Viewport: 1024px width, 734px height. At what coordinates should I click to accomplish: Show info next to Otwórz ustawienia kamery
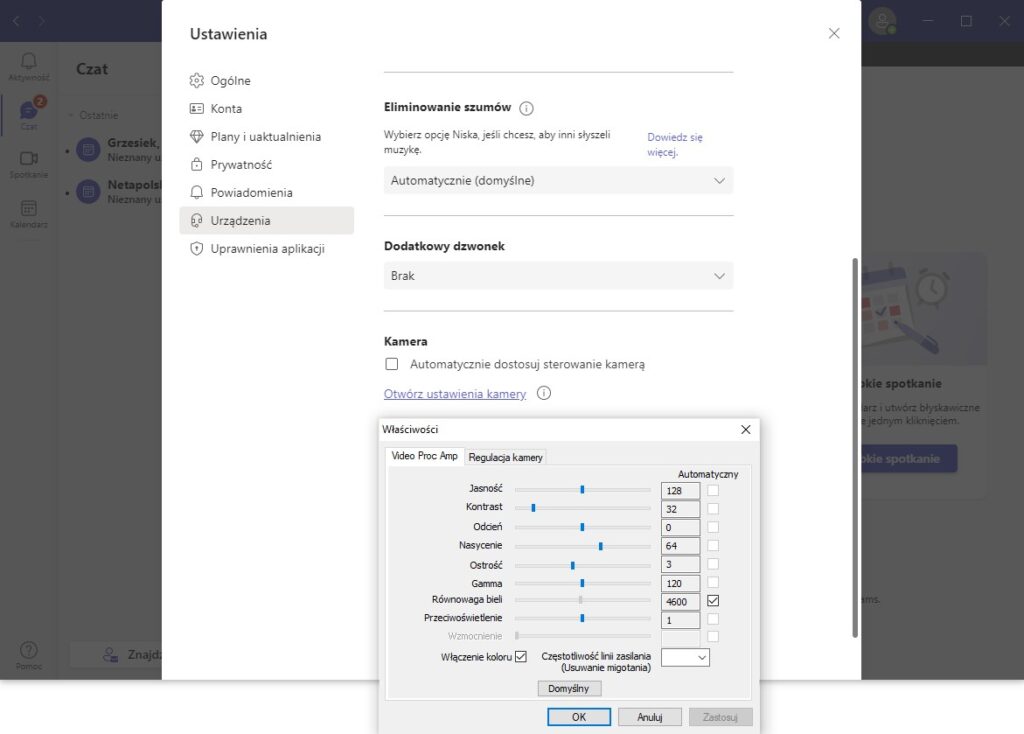pyautogui.click(x=544, y=393)
